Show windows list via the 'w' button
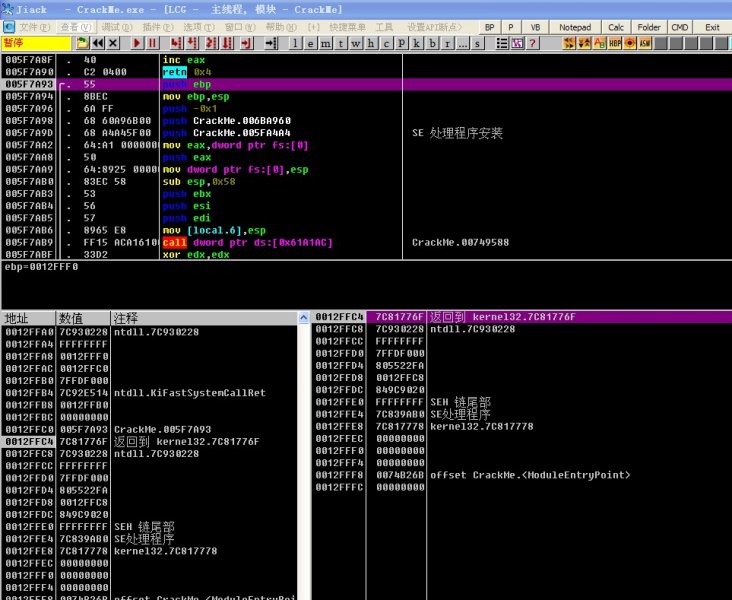The image size is (732, 600). pos(356,43)
